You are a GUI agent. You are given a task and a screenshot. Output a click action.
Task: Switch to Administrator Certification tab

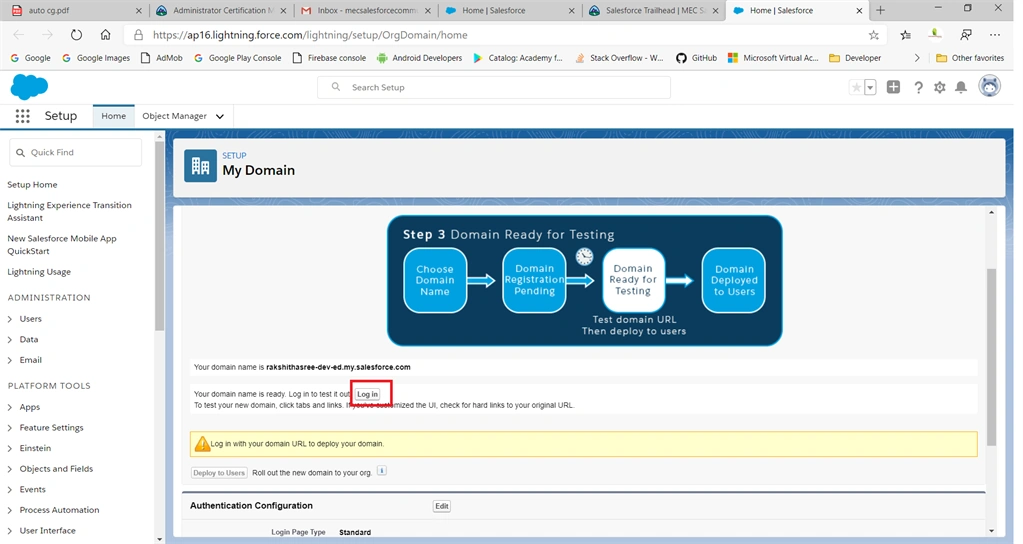click(x=221, y=10)
